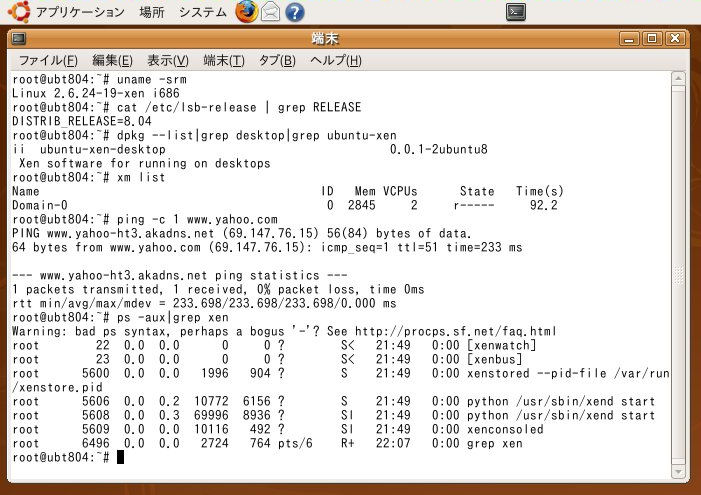Click the scrollbar up arrow
Screen dimensions: 701x495
coord(678,79)
